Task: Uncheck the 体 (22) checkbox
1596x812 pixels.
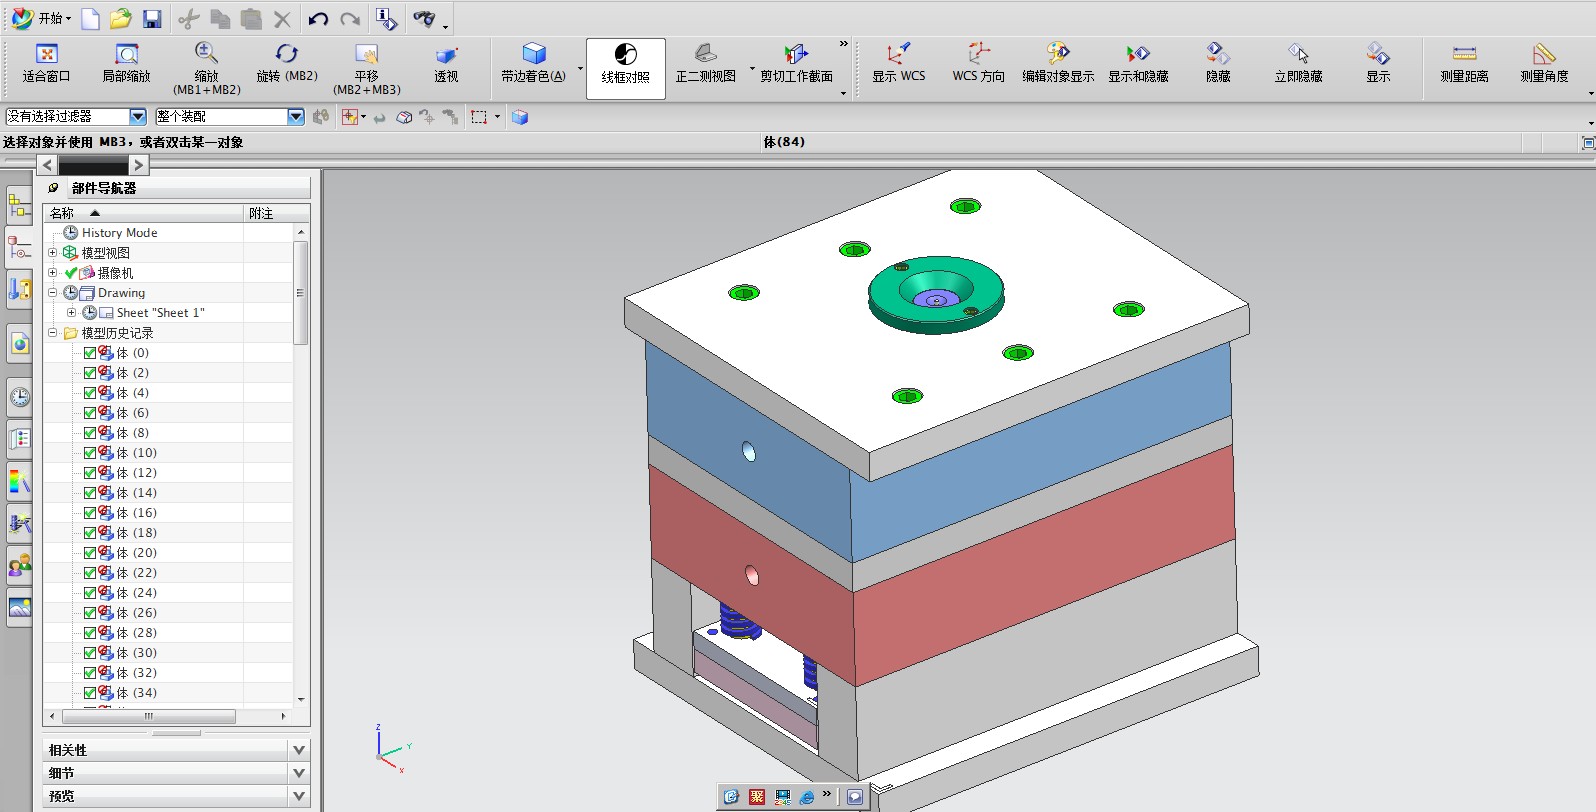Action: tap(90, 573)
